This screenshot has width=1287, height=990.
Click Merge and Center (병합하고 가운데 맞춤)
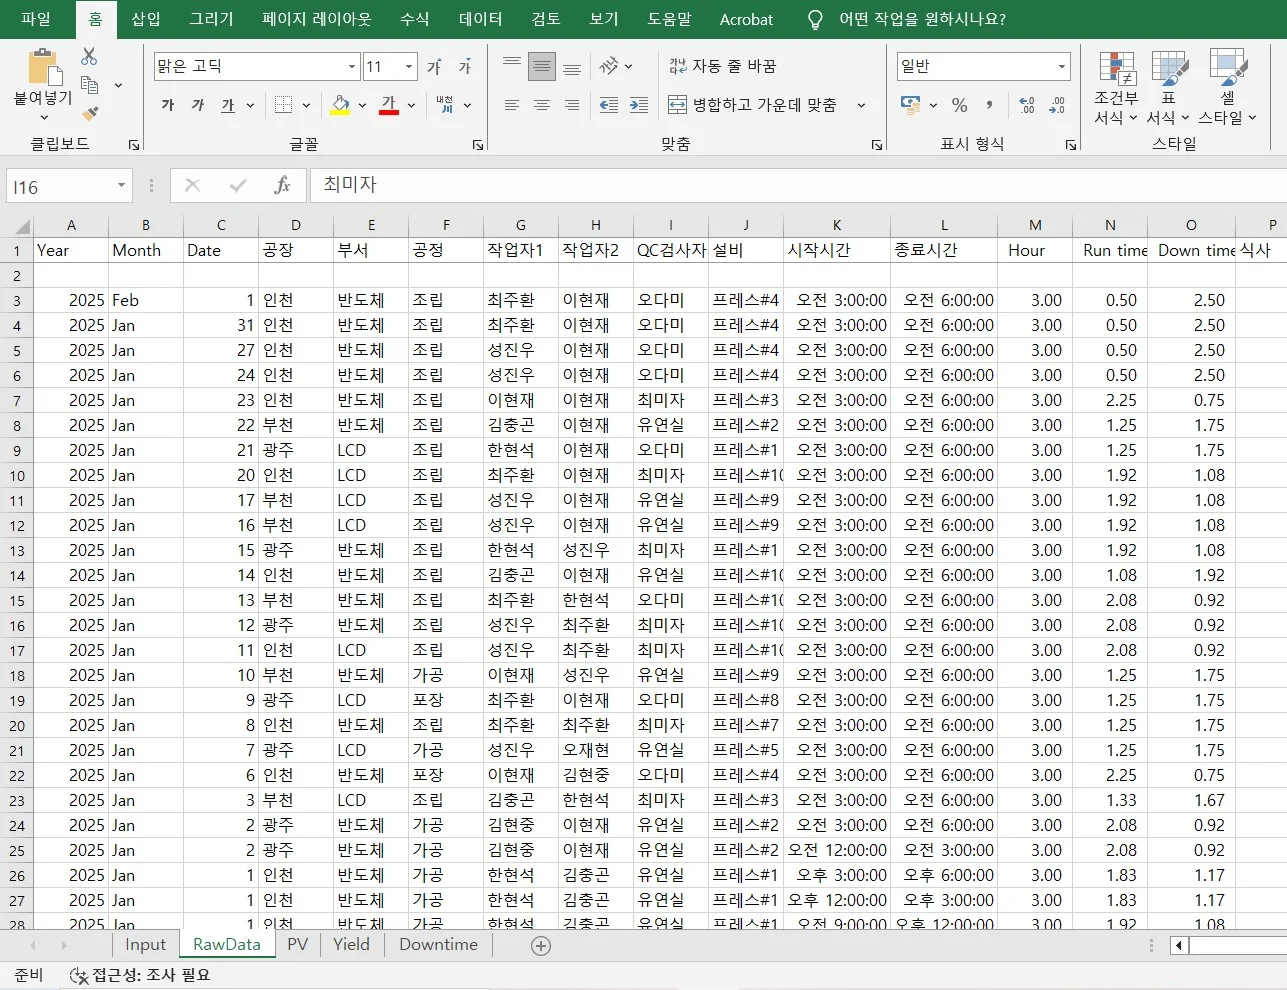pos(752,105)
